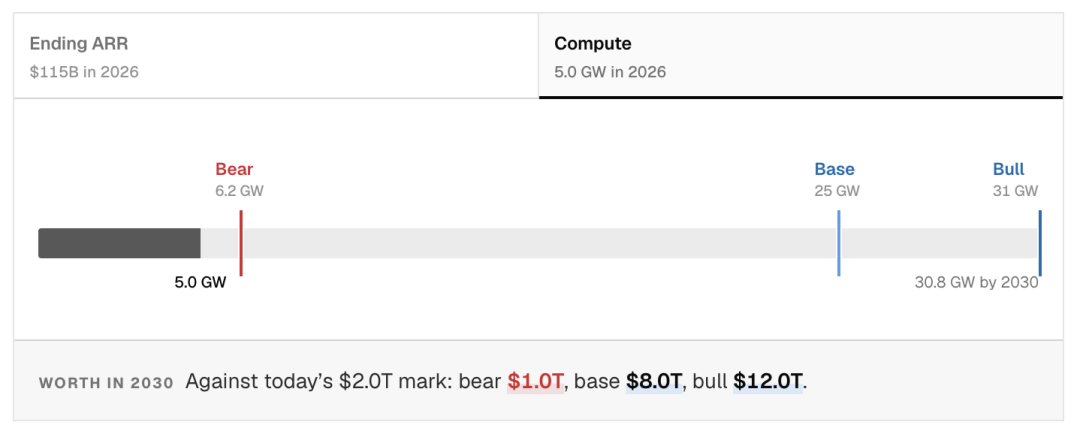The height and width of the screenshot is (431, 1080).
Task: Click the red Bear marker line
Action: (241, 243)
